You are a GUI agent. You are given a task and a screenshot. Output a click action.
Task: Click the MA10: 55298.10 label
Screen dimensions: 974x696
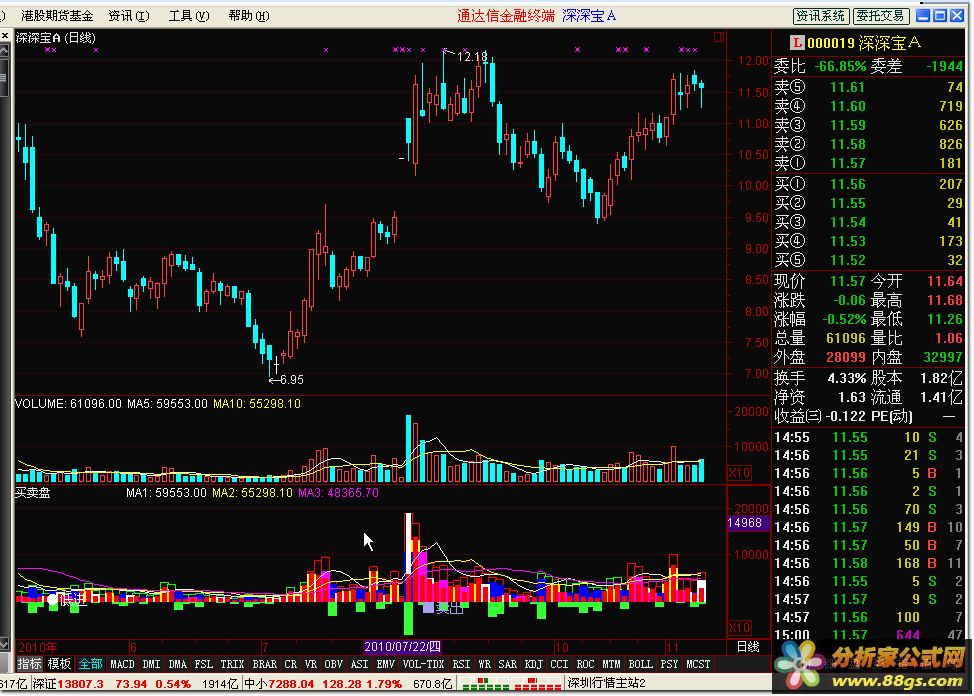point(257,404)
